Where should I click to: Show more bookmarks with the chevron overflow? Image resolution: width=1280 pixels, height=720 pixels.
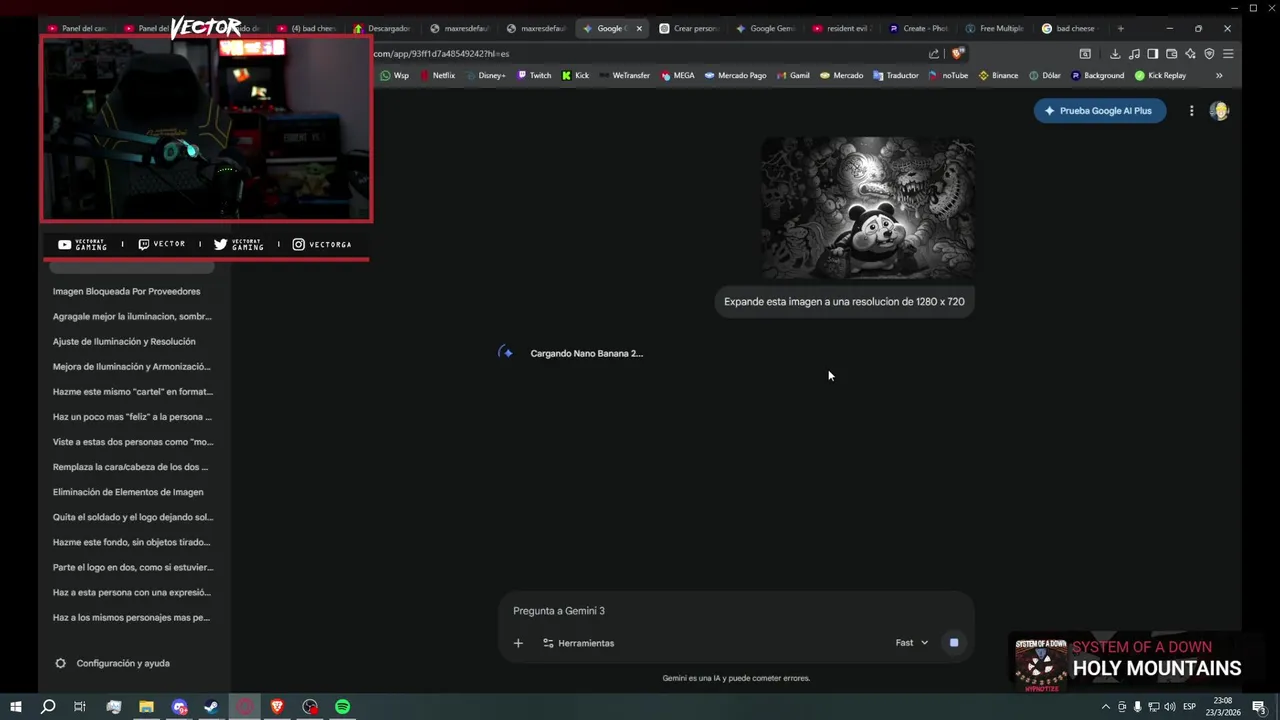(1219, 75)
